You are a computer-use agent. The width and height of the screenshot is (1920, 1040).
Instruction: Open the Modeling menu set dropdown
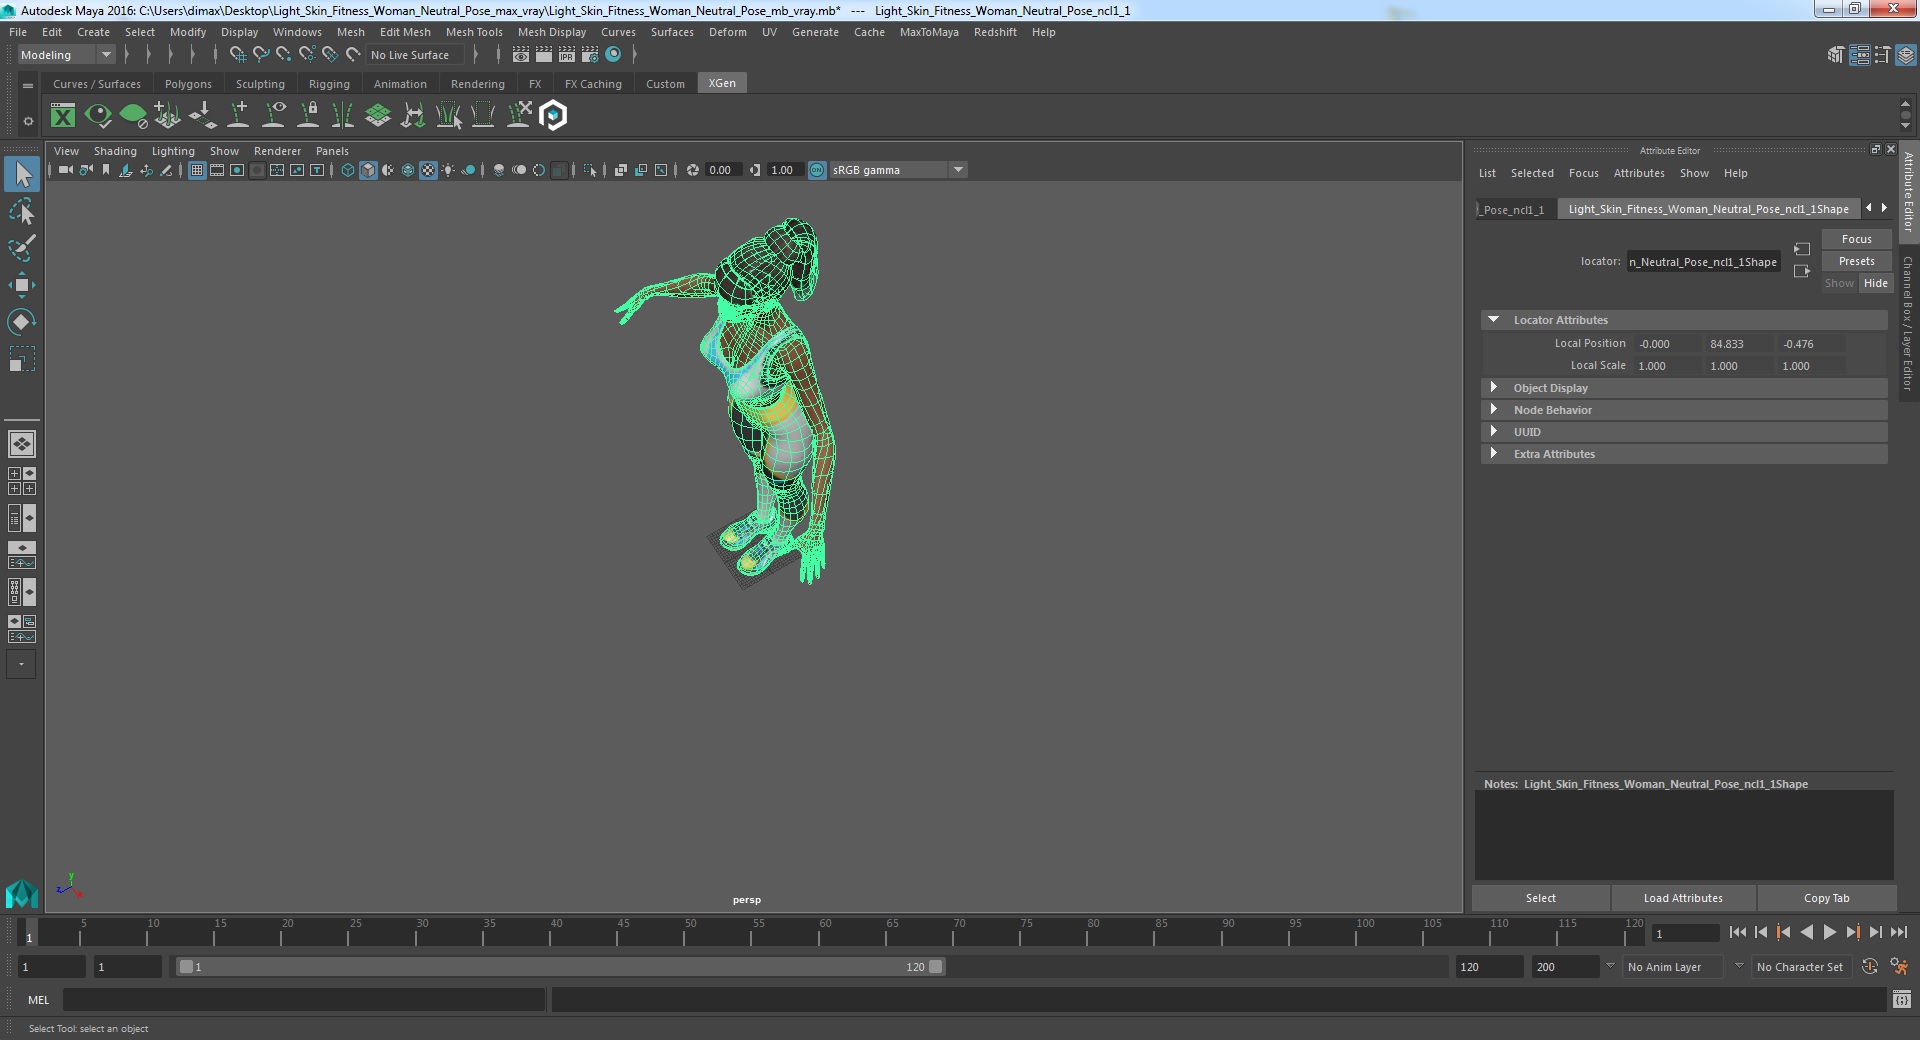click(x=66, y=55)
